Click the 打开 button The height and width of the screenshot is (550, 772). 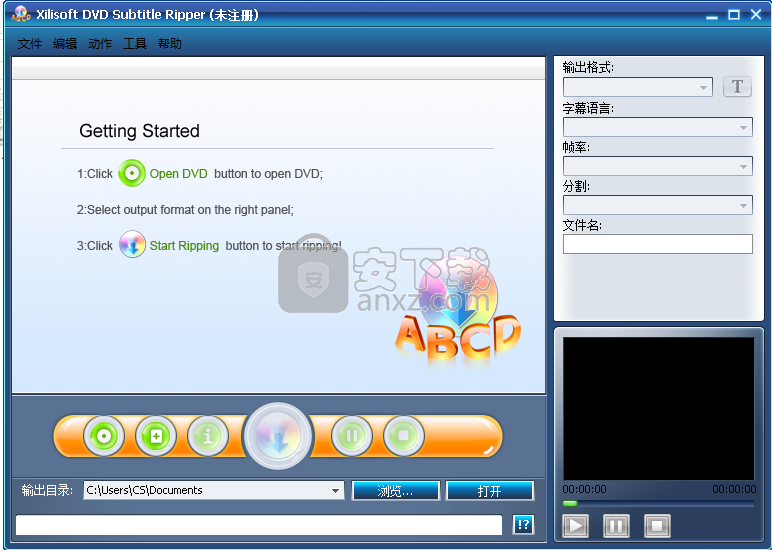coord(490,491)
